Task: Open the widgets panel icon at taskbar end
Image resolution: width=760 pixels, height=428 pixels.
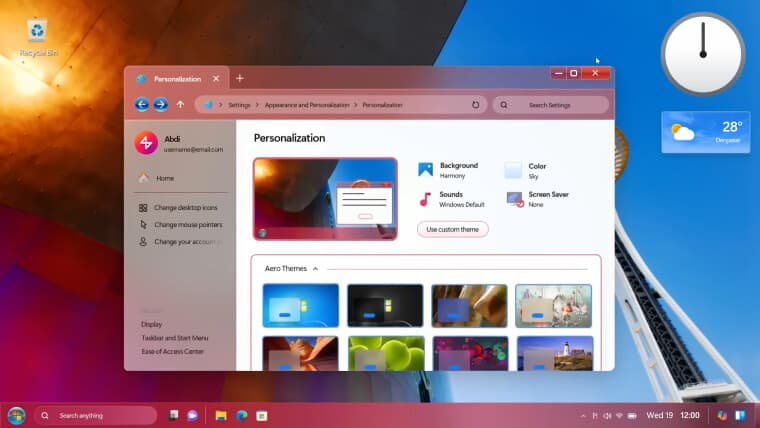Action: (x=740, y=415)
